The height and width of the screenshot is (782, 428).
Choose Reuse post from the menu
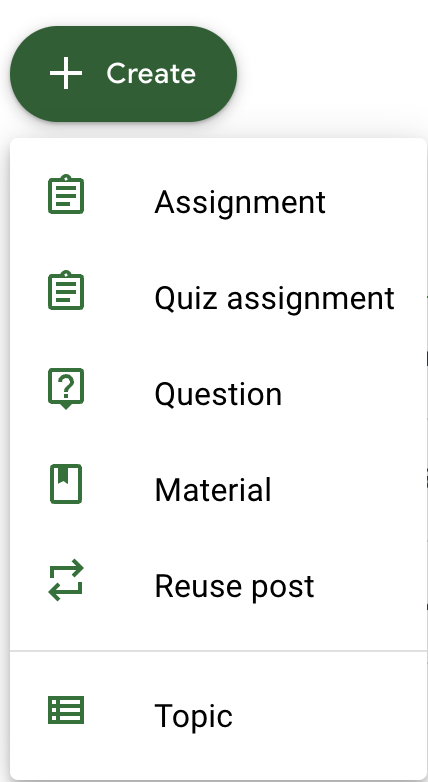[x=218, y=585]
